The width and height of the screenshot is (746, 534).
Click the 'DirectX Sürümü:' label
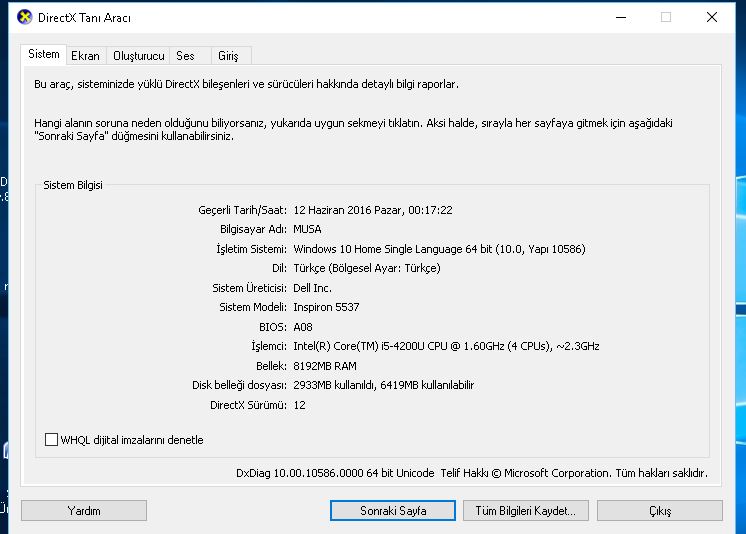(249, 405)
